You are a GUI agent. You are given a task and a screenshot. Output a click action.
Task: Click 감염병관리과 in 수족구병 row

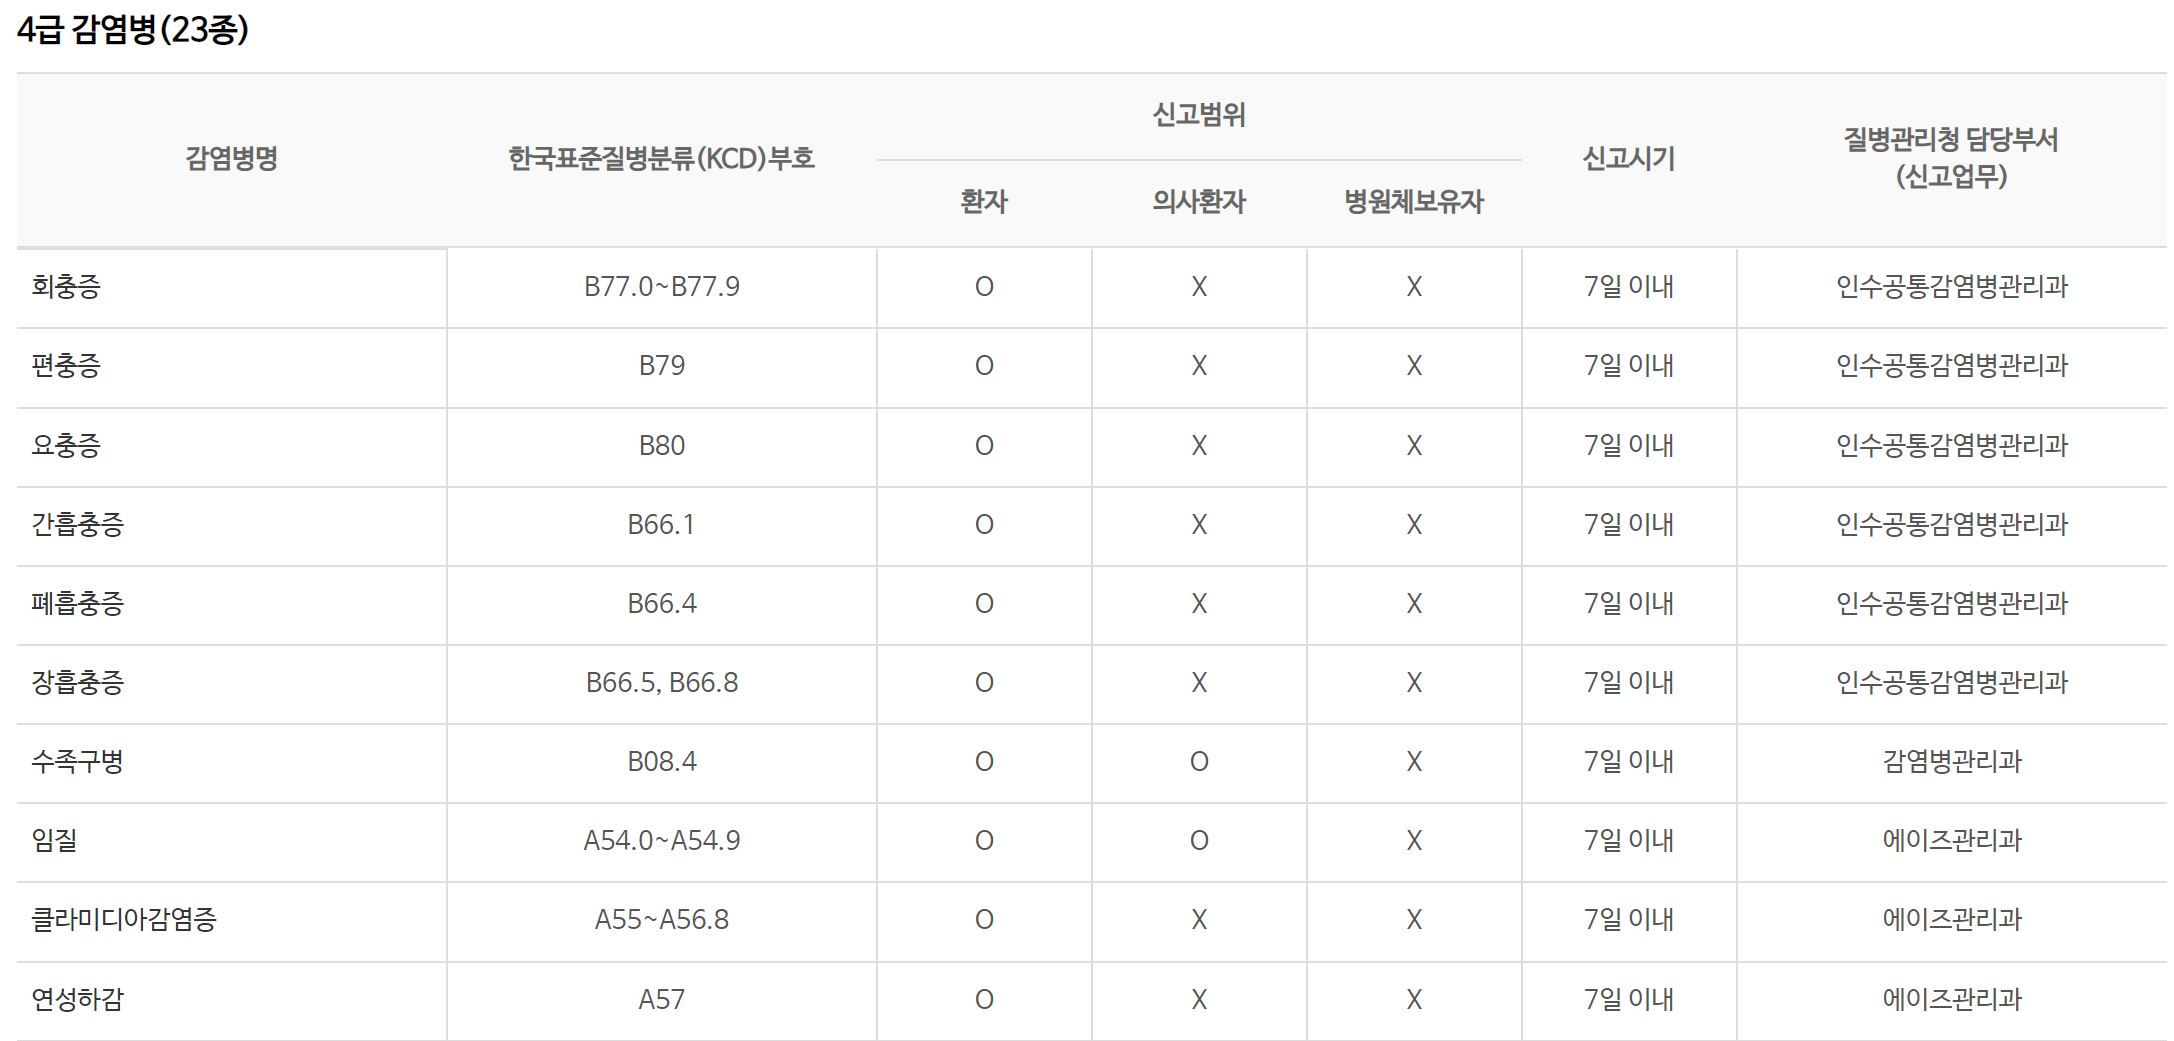[1952, 762]
